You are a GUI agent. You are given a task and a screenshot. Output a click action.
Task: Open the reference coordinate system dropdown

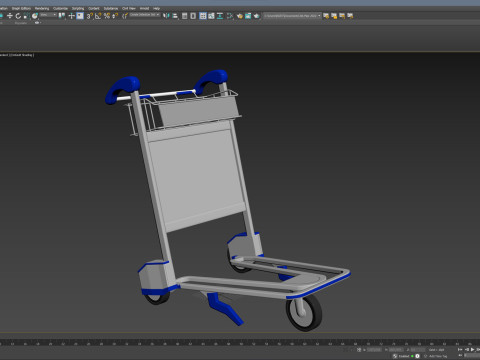[x=49, y=15]
